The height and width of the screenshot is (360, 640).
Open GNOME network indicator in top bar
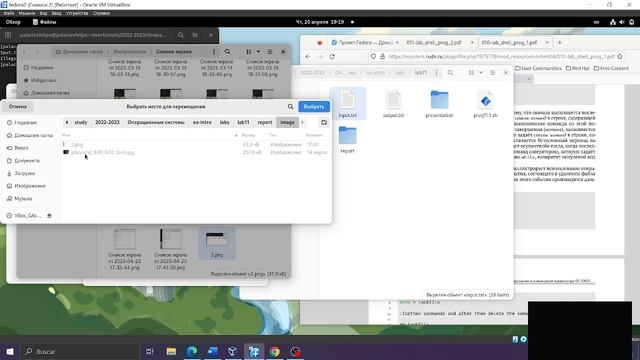pos(613,22)
